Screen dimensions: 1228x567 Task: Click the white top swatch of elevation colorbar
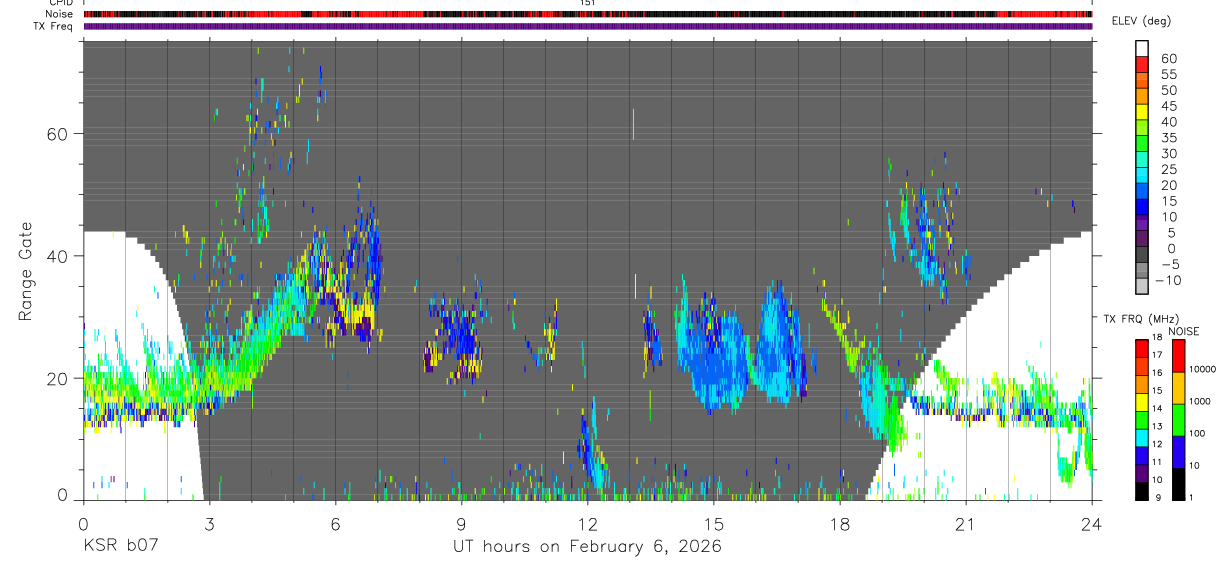(1142, 48)
